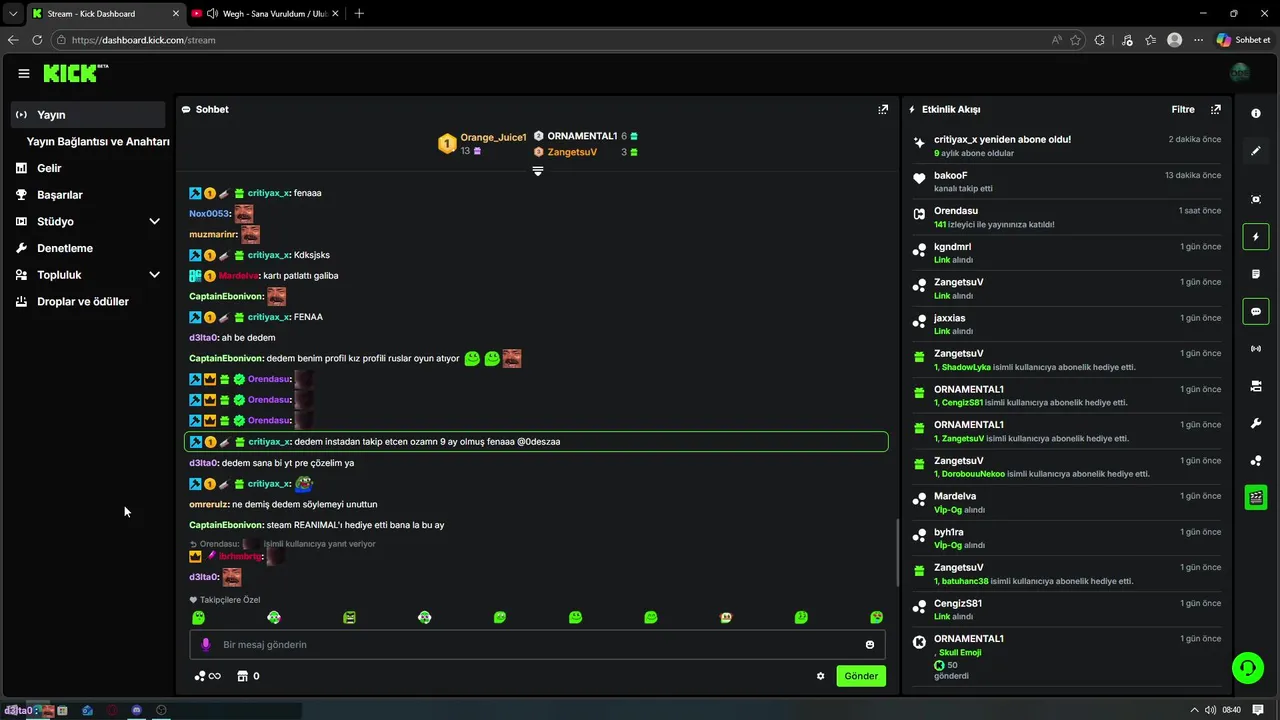This screenshot has width=1280, height=720.
Task: Add page to favorites with star icon
Action: pyautogui.click(x=1076, y=40)
